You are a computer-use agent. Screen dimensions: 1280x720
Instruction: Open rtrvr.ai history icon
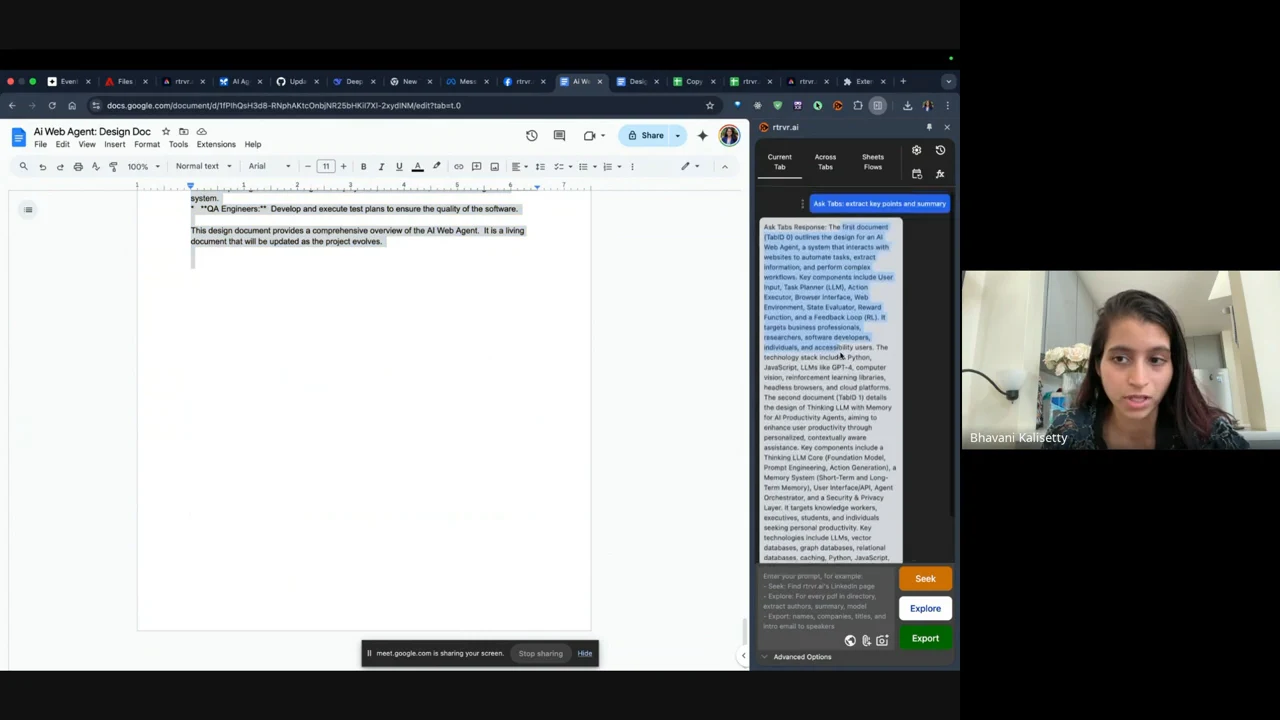point(940,150)
